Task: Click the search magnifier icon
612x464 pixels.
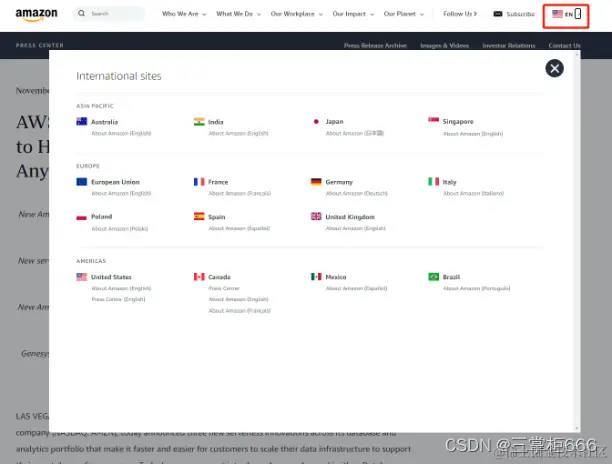Action: pos(81,14)
